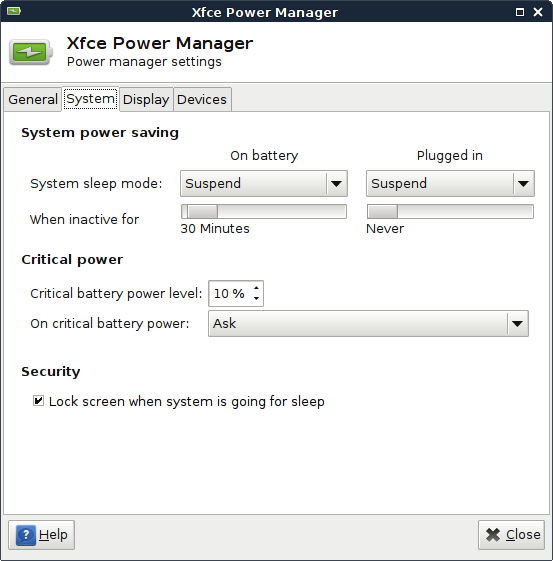This screenshot has width=553, height=561.
Task: Switch to the General tab
Action: point(33,99)
